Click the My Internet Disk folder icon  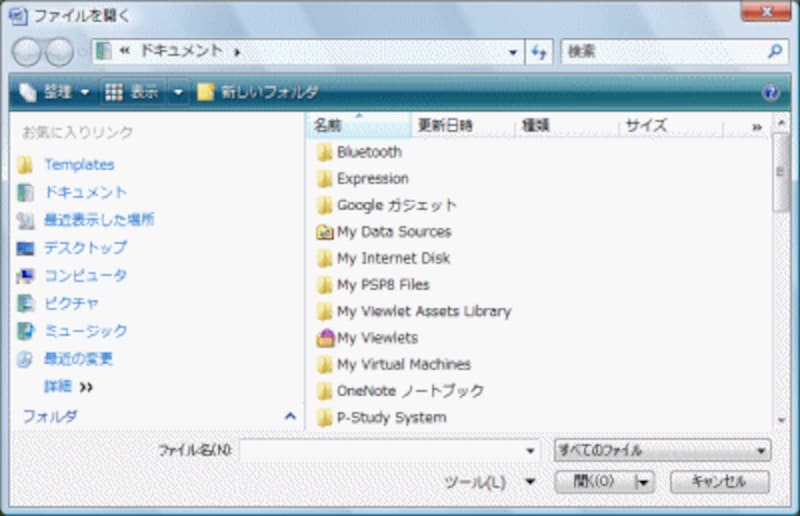pyautogui.click(x=324, y=258)
